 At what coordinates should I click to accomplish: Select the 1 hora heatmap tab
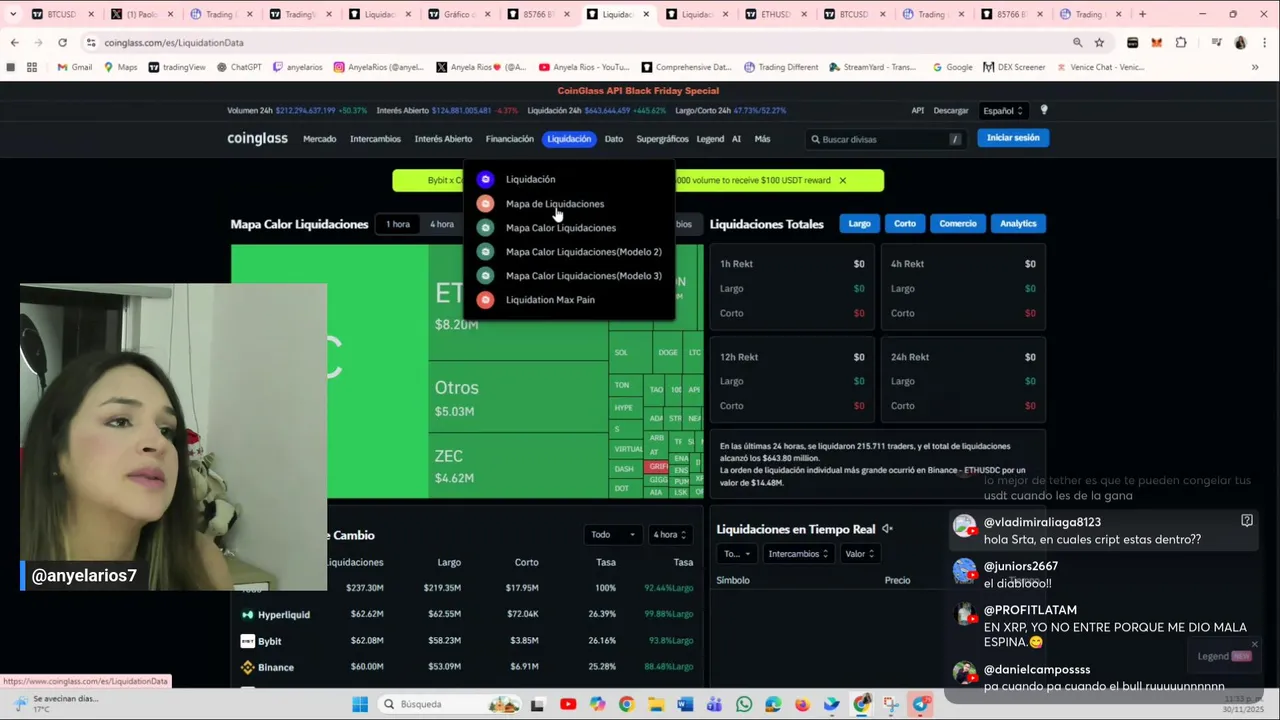pyautogui.click(x=398, y=224)
